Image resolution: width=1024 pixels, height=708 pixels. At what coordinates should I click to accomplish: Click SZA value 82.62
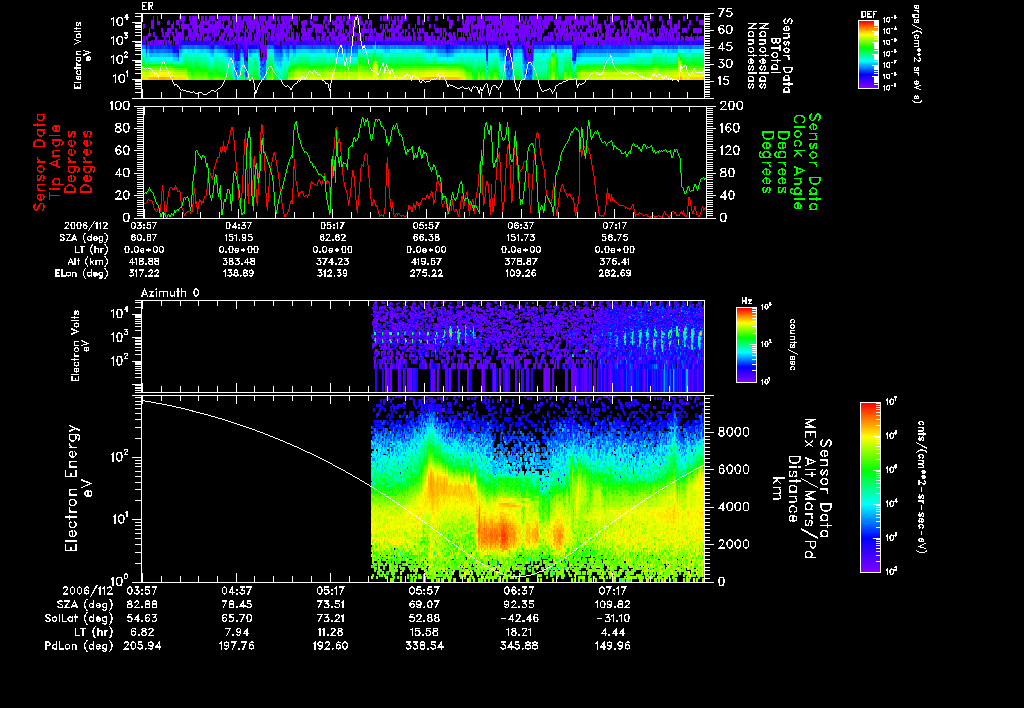[x=332, y=238]
